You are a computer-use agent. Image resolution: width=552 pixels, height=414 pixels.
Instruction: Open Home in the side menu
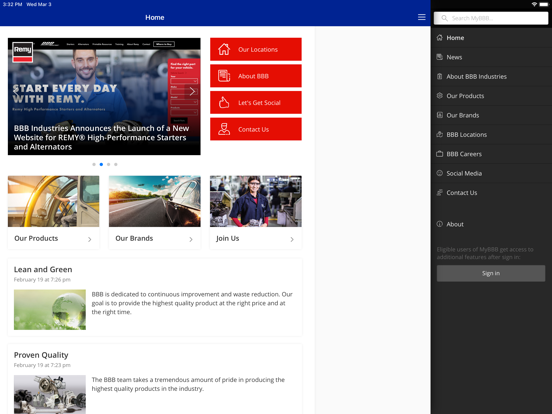point(491,38)
